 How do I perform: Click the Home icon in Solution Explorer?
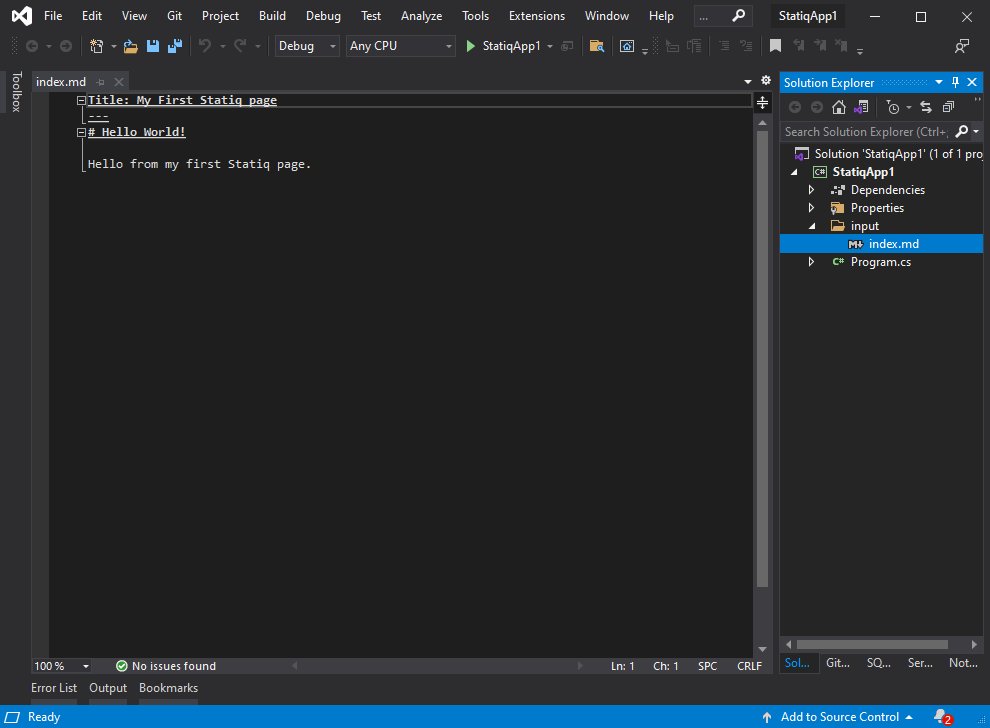point(840,107)
